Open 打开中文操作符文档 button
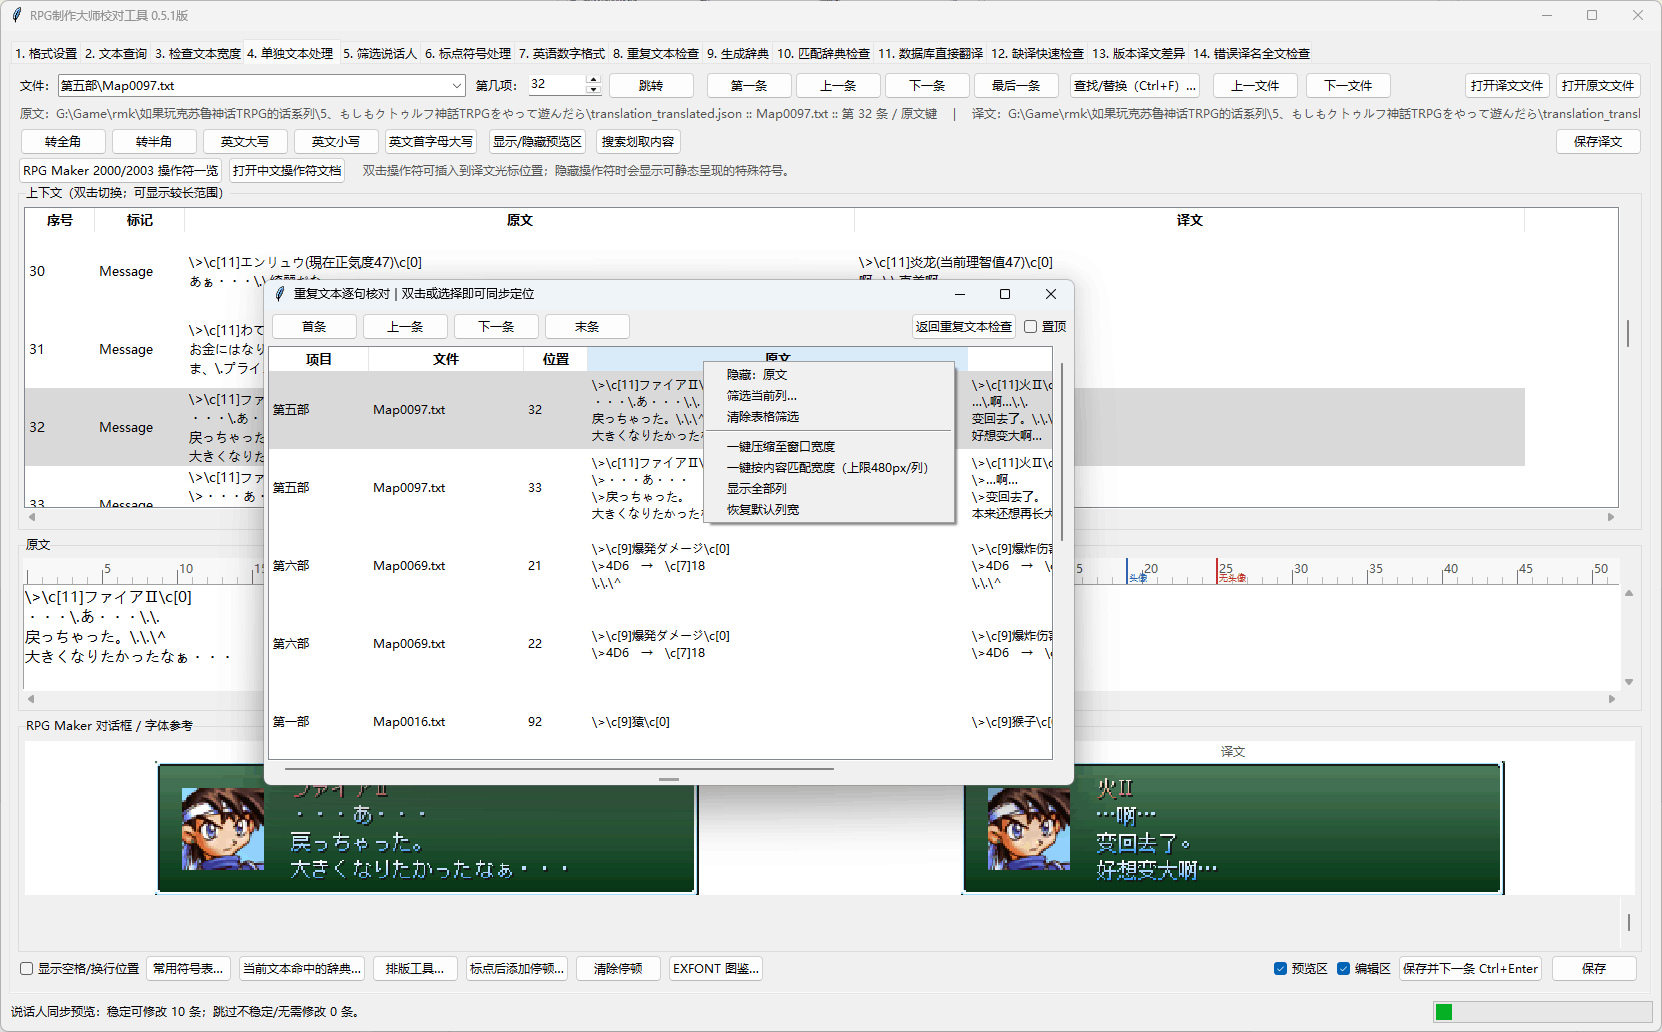This screenshot has width=1662, height=1032. [x=287, y=171]
